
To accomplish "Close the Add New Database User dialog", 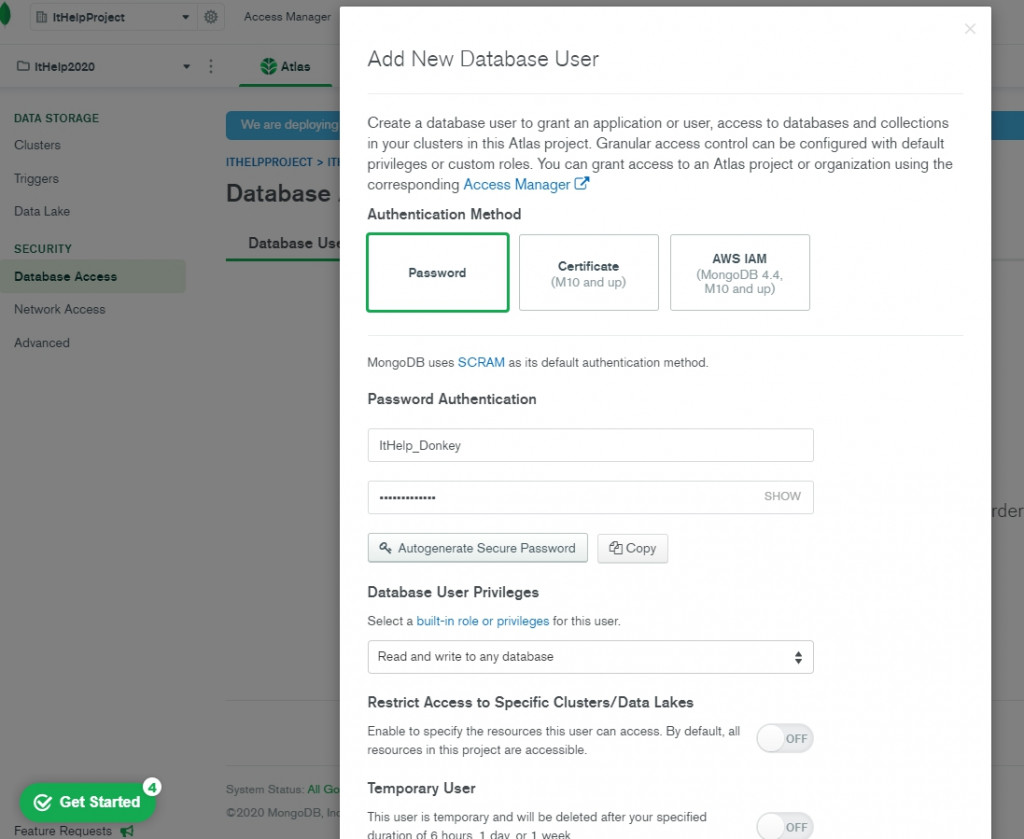I will click(x=970, y=29).
